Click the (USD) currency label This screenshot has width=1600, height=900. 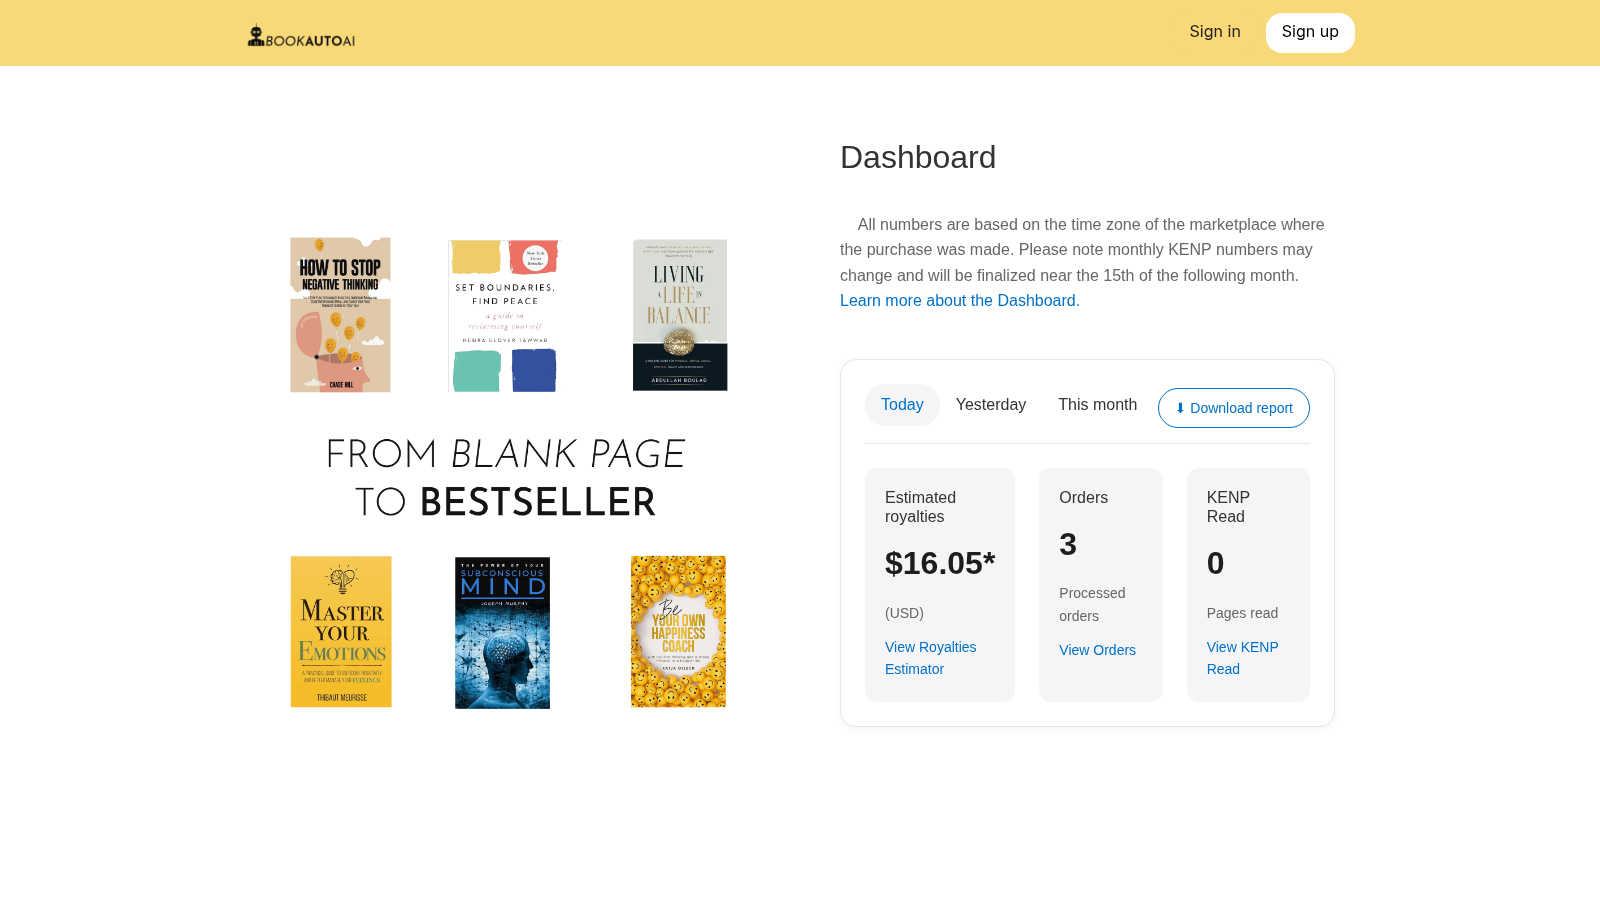904,614
